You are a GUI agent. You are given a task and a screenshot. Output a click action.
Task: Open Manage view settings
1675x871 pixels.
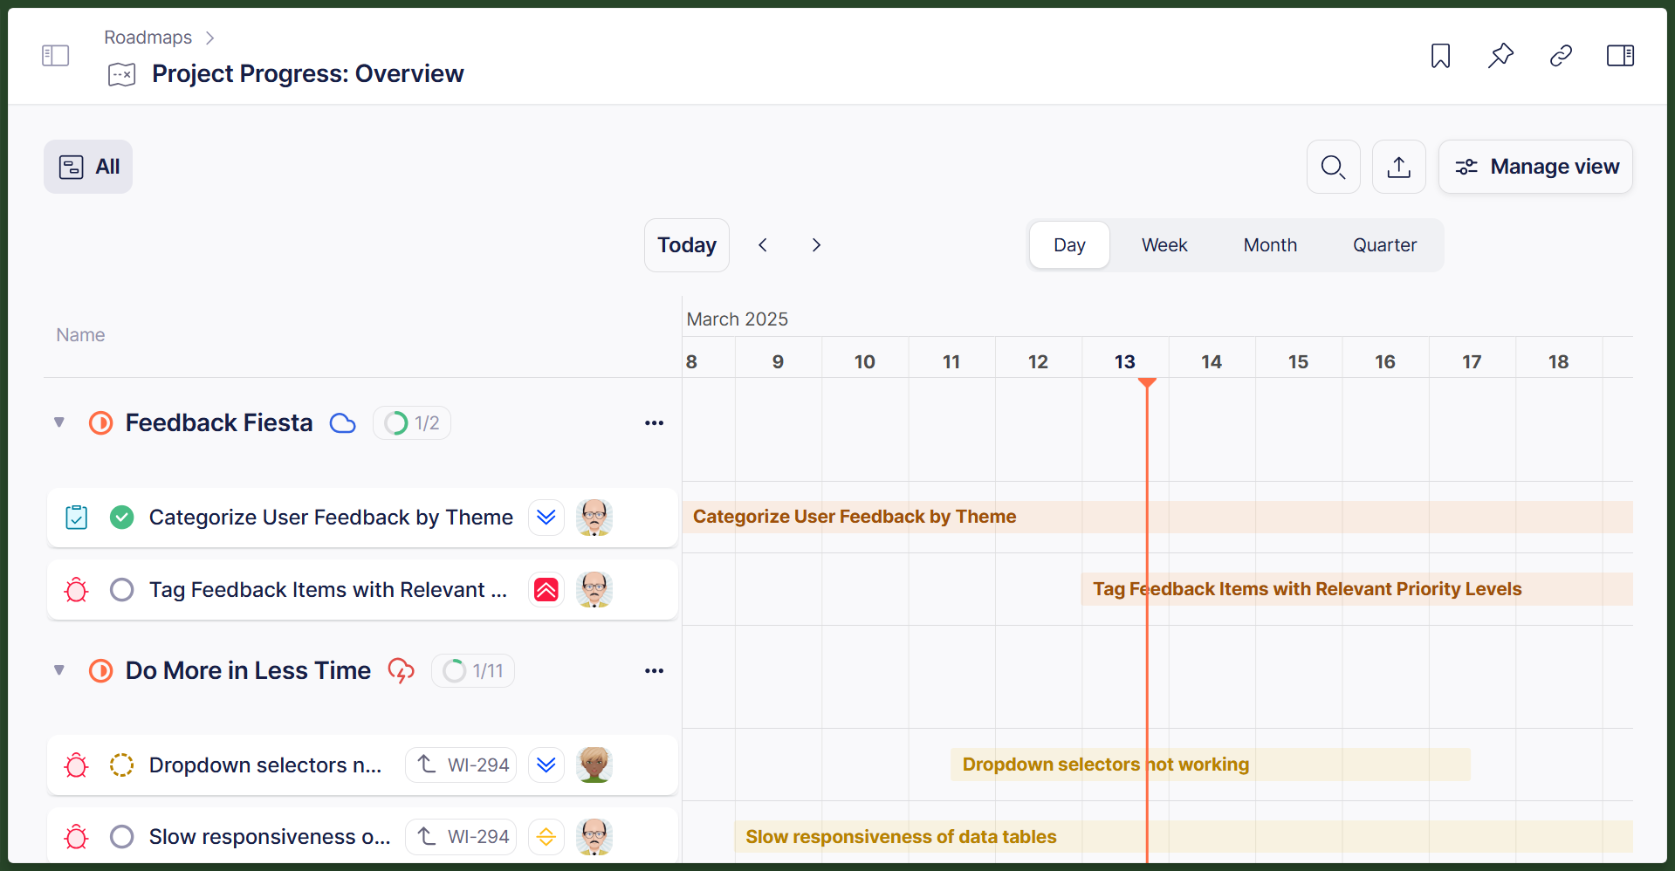click(x=1535, y=167)
